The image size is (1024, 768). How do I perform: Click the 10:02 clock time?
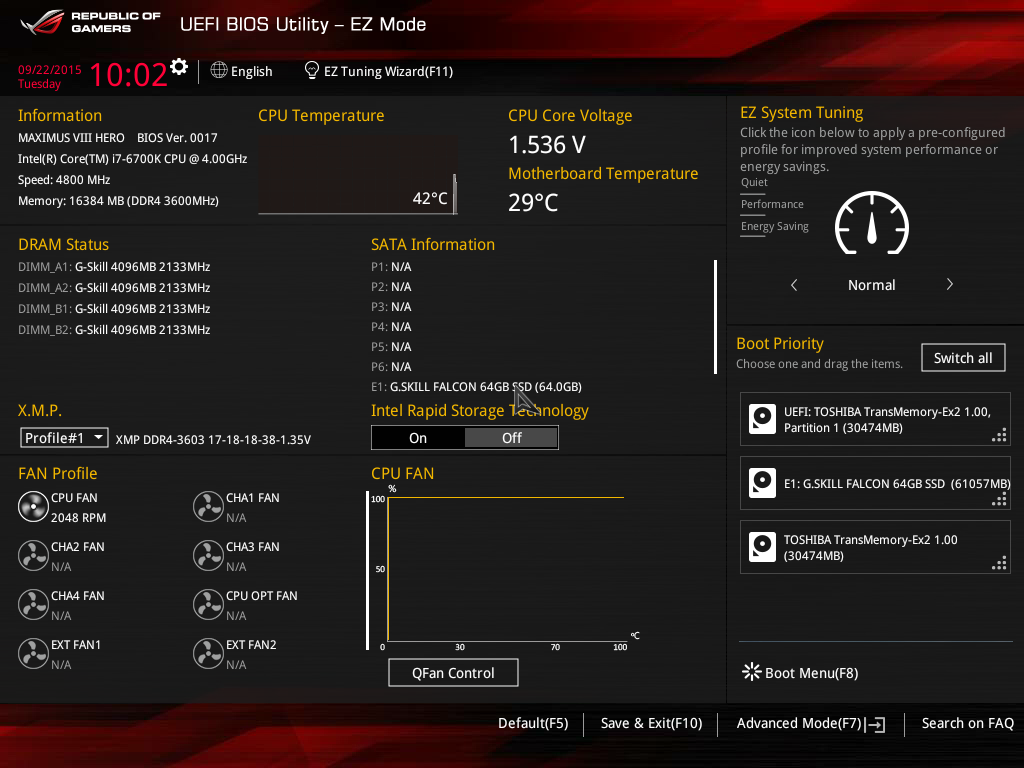coord(129,74)
